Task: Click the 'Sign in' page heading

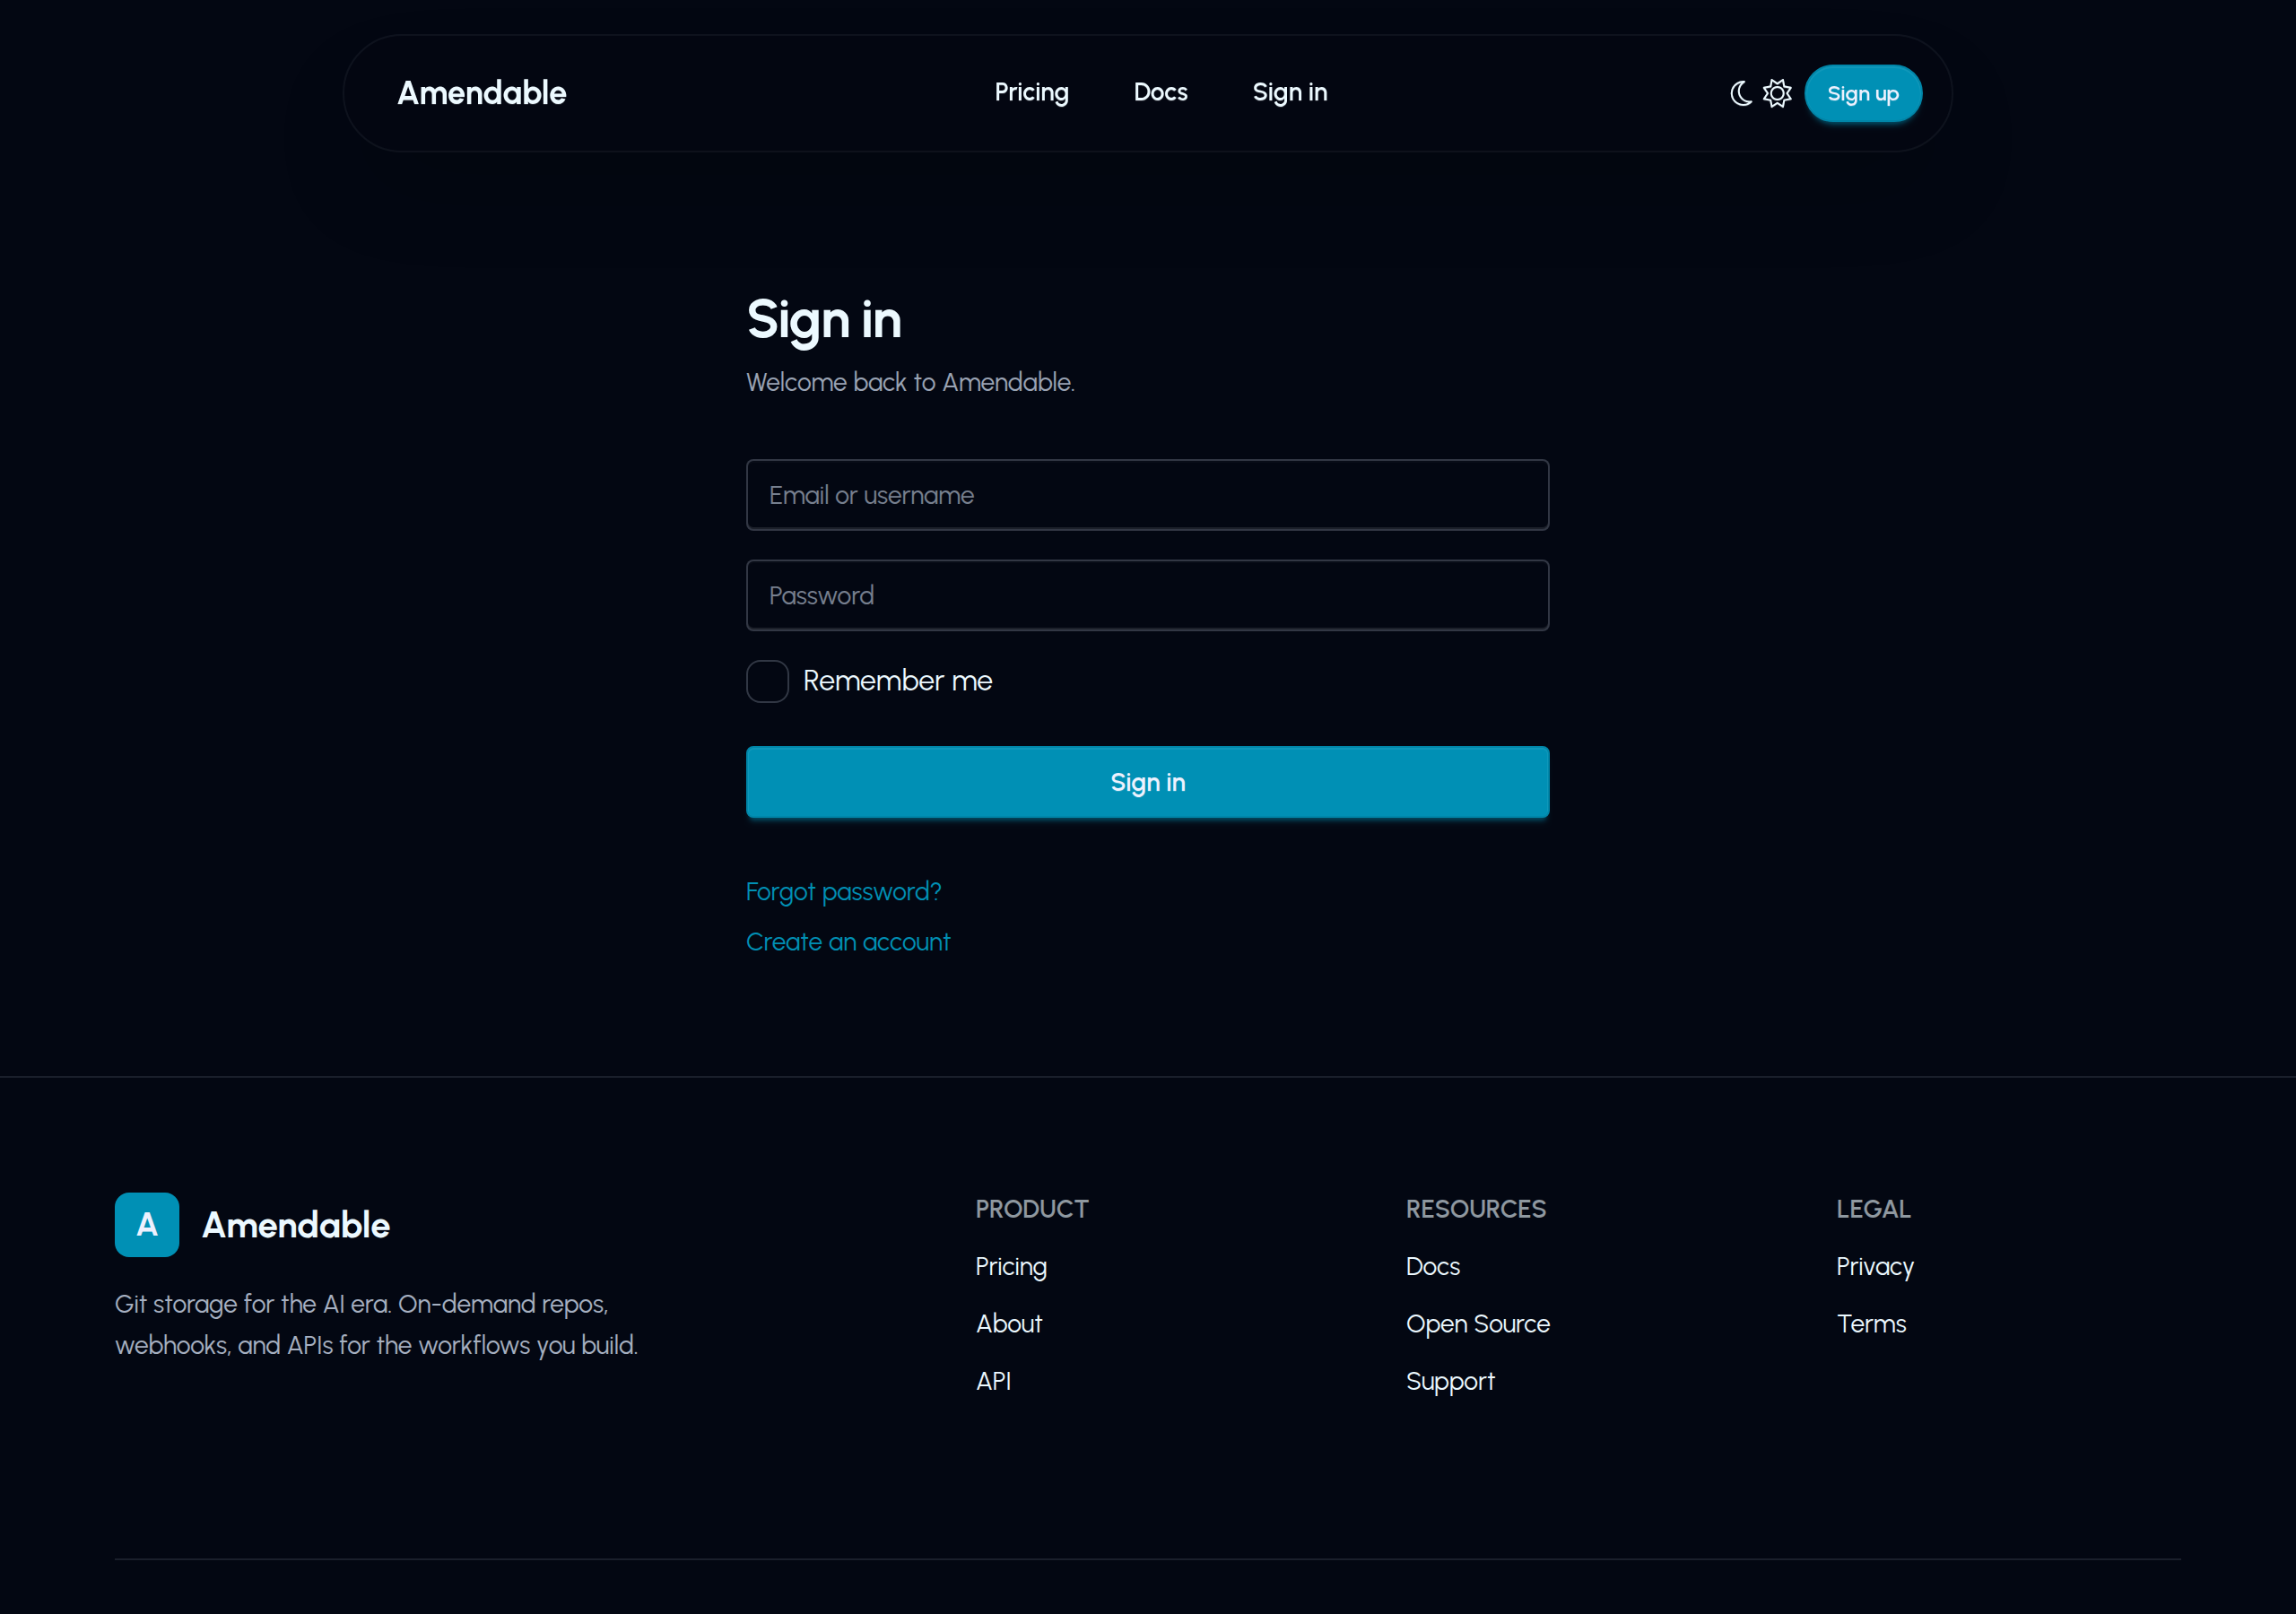Action: (823, 321)
